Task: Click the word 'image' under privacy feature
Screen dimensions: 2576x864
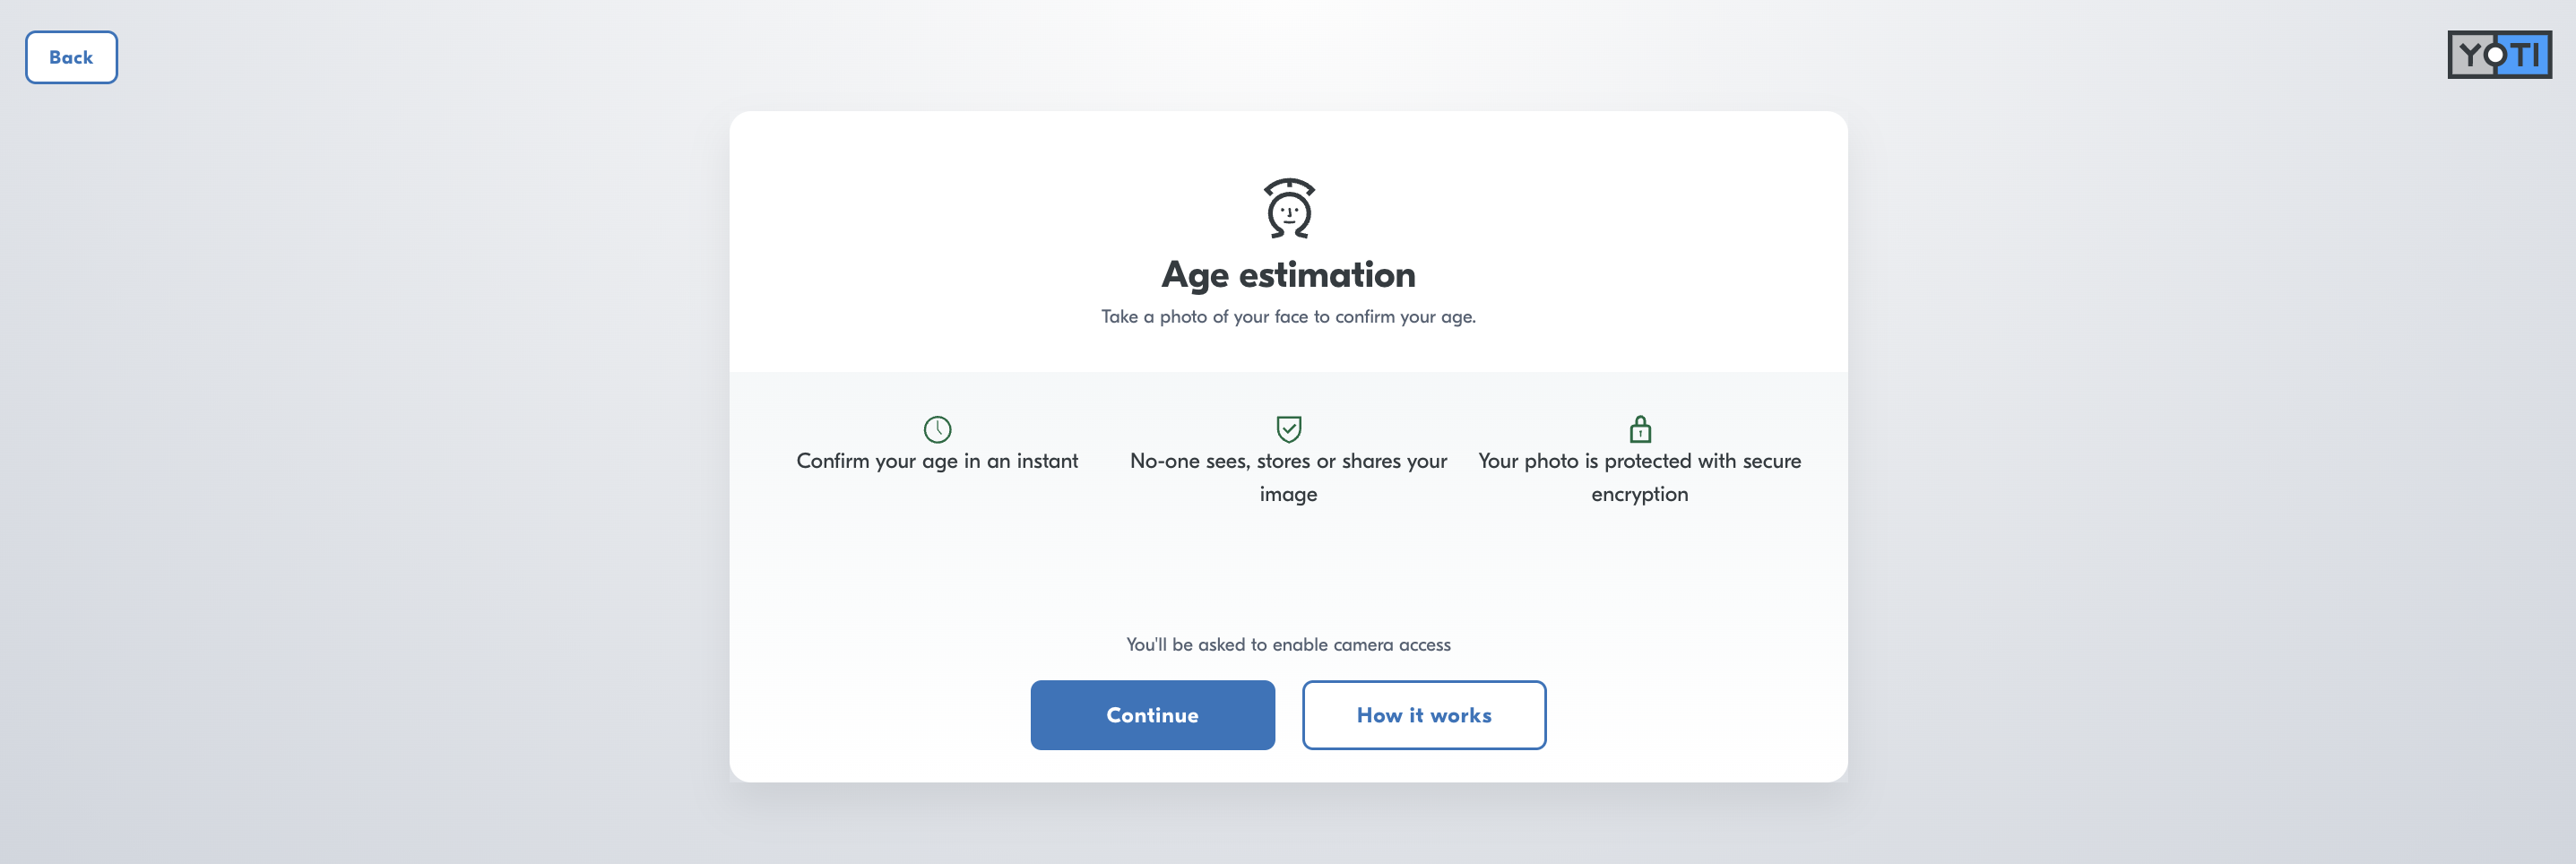Action: point(1288,495)
